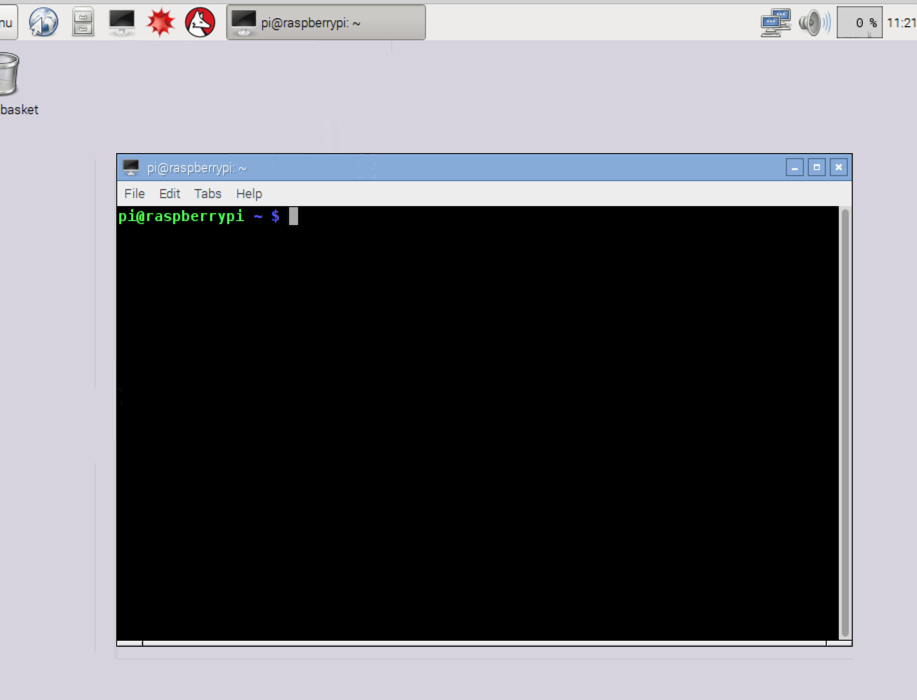Open the File menu in terminal
Screen dimensions: 917x700
click(x=134, y=194)
